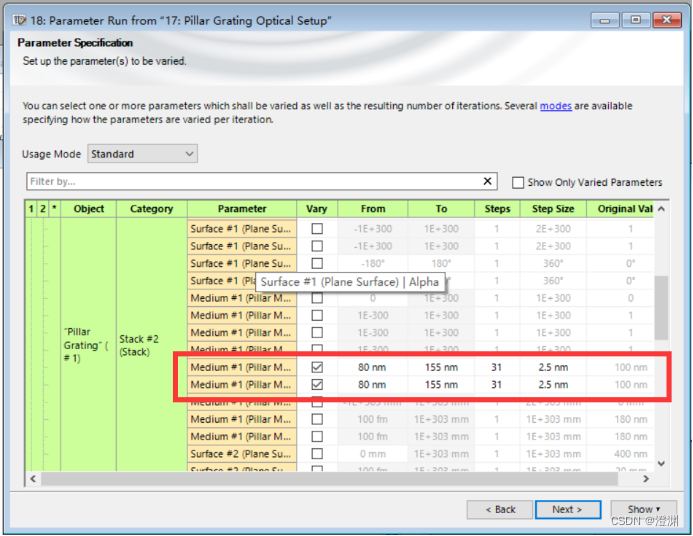Click the To column header

click(441, 209)
